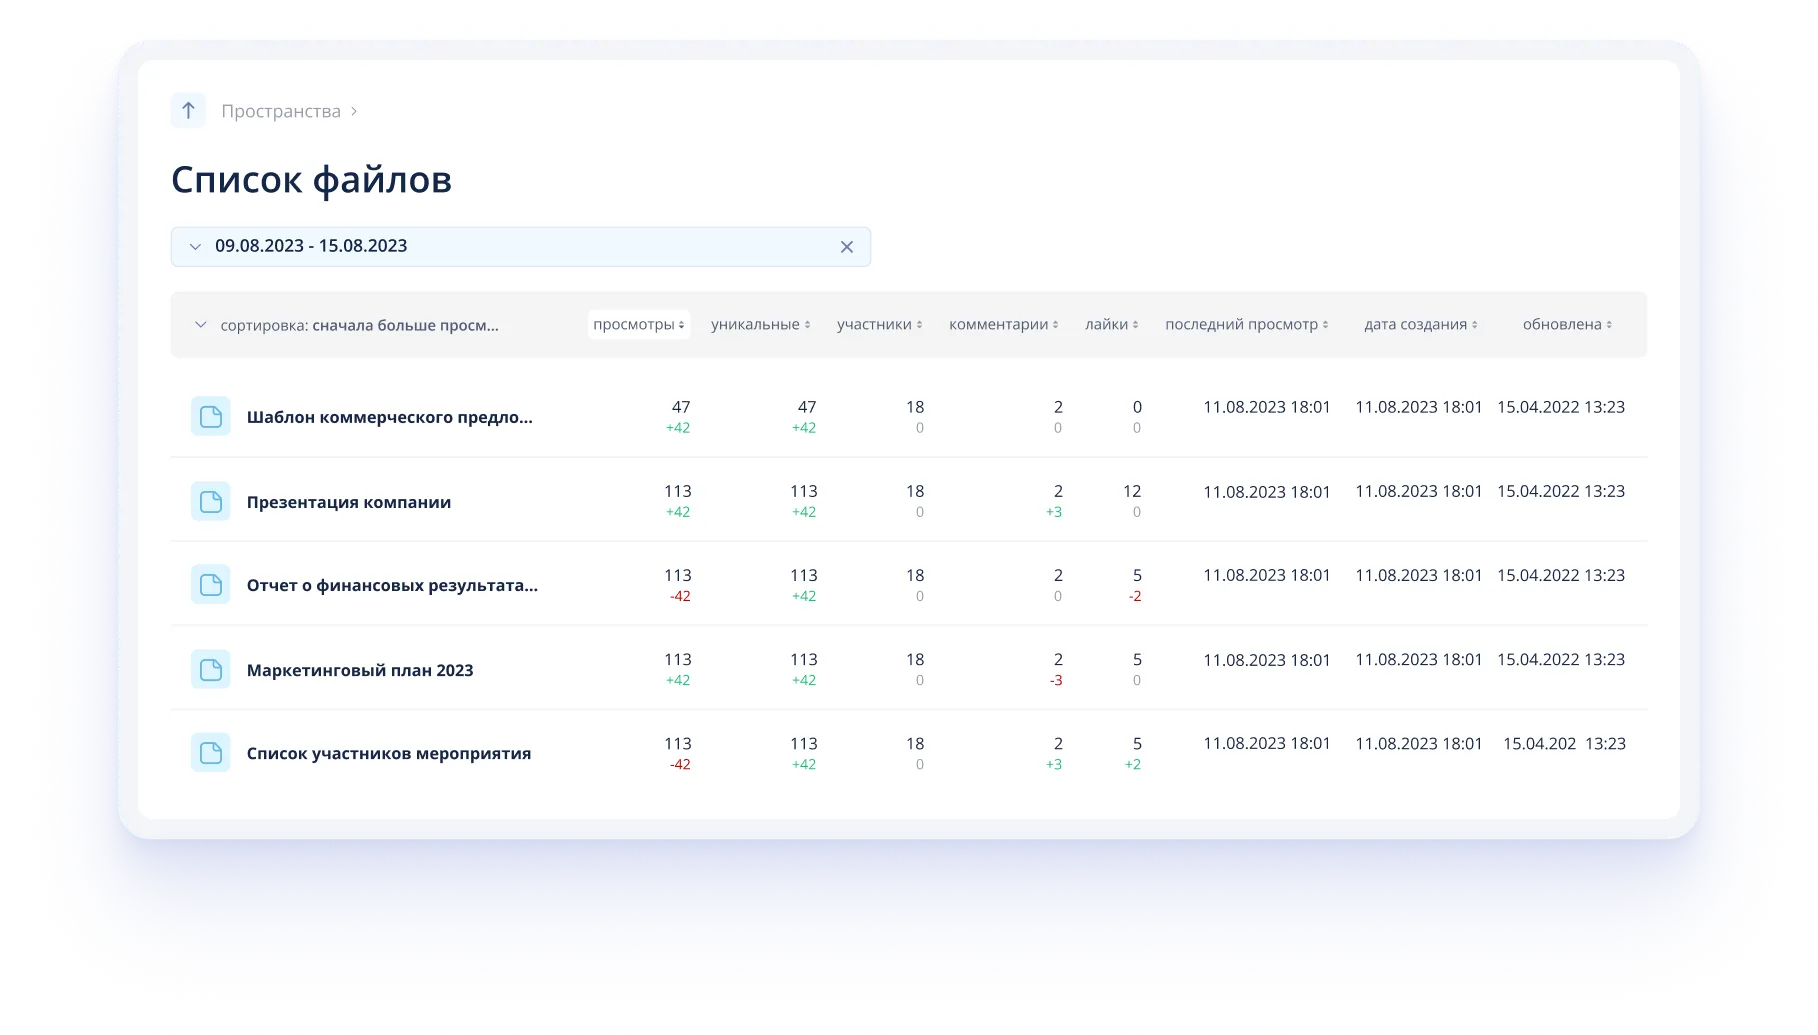Image resolution: width=1818 pixels, height=1035 pixels.
Task: Sort by дата создания column
Action: point(1421,325)
